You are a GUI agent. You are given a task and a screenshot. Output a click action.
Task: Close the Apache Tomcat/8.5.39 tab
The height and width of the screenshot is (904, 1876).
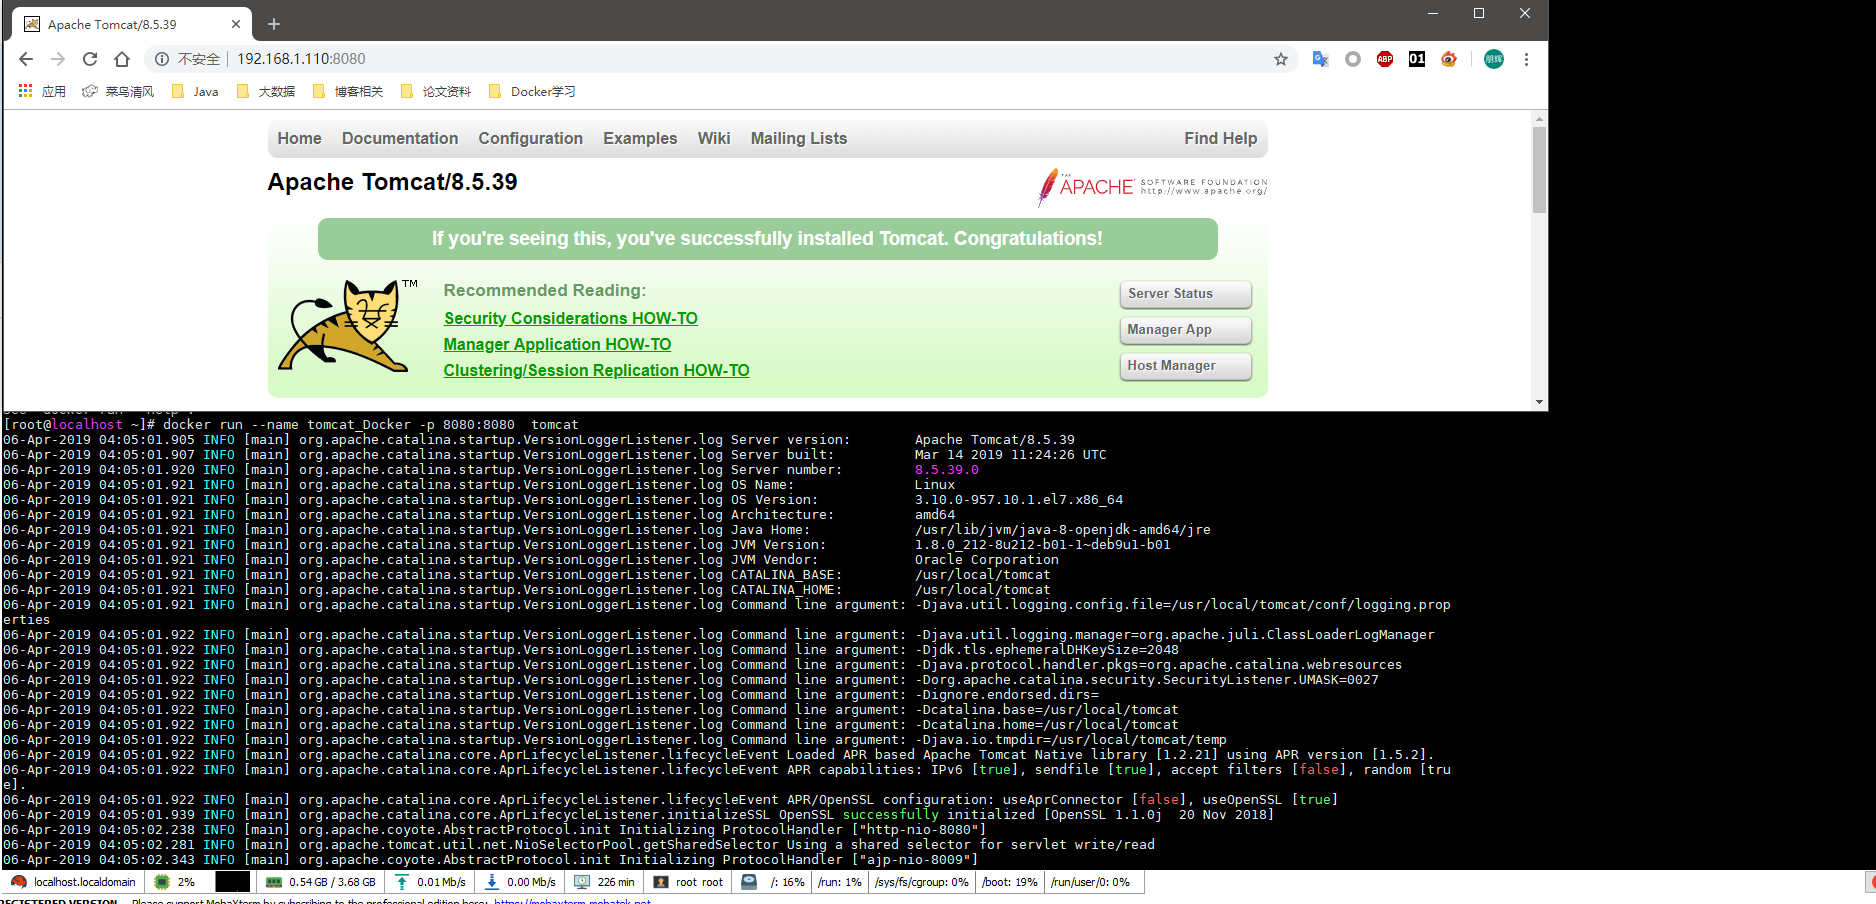[236, 24]
